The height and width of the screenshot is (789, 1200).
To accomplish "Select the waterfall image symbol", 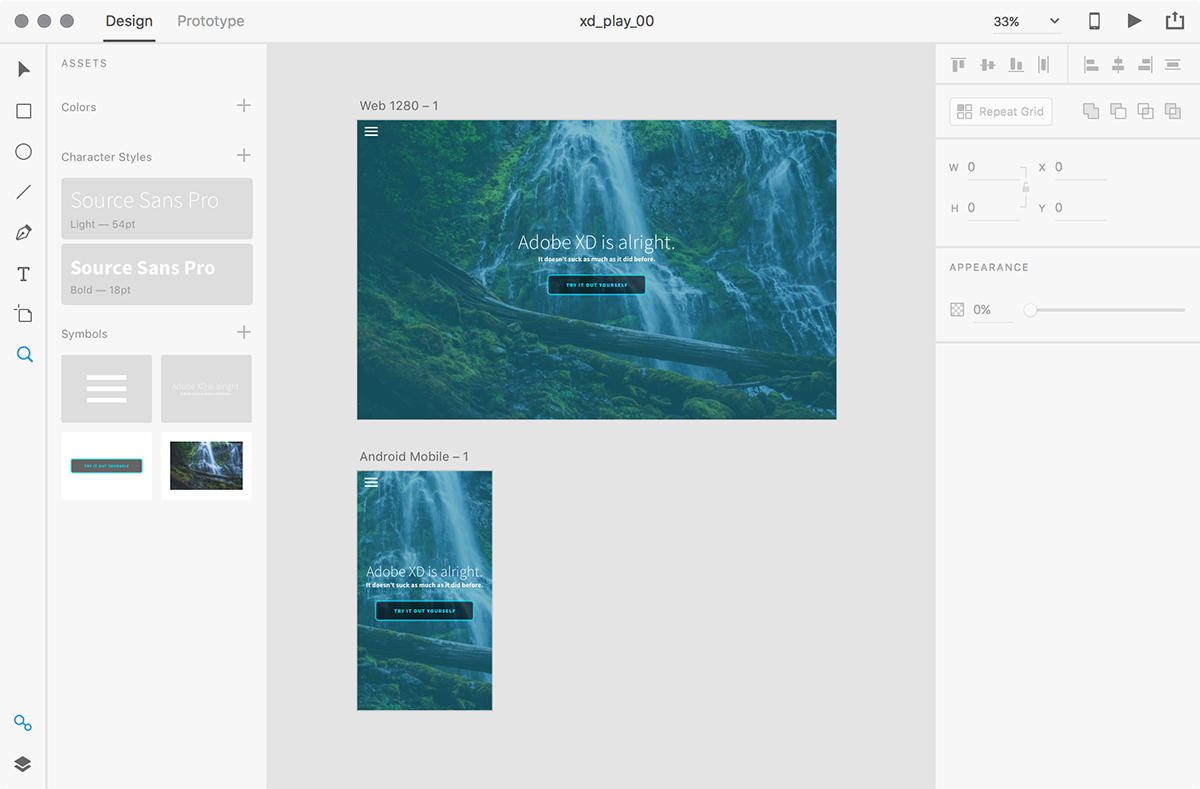I will [206, 466].
